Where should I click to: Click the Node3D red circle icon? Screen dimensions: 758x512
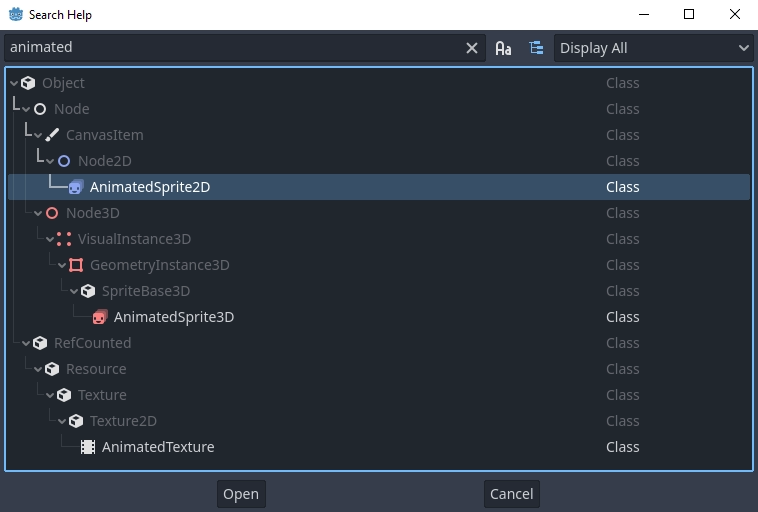tap(52, 213)
